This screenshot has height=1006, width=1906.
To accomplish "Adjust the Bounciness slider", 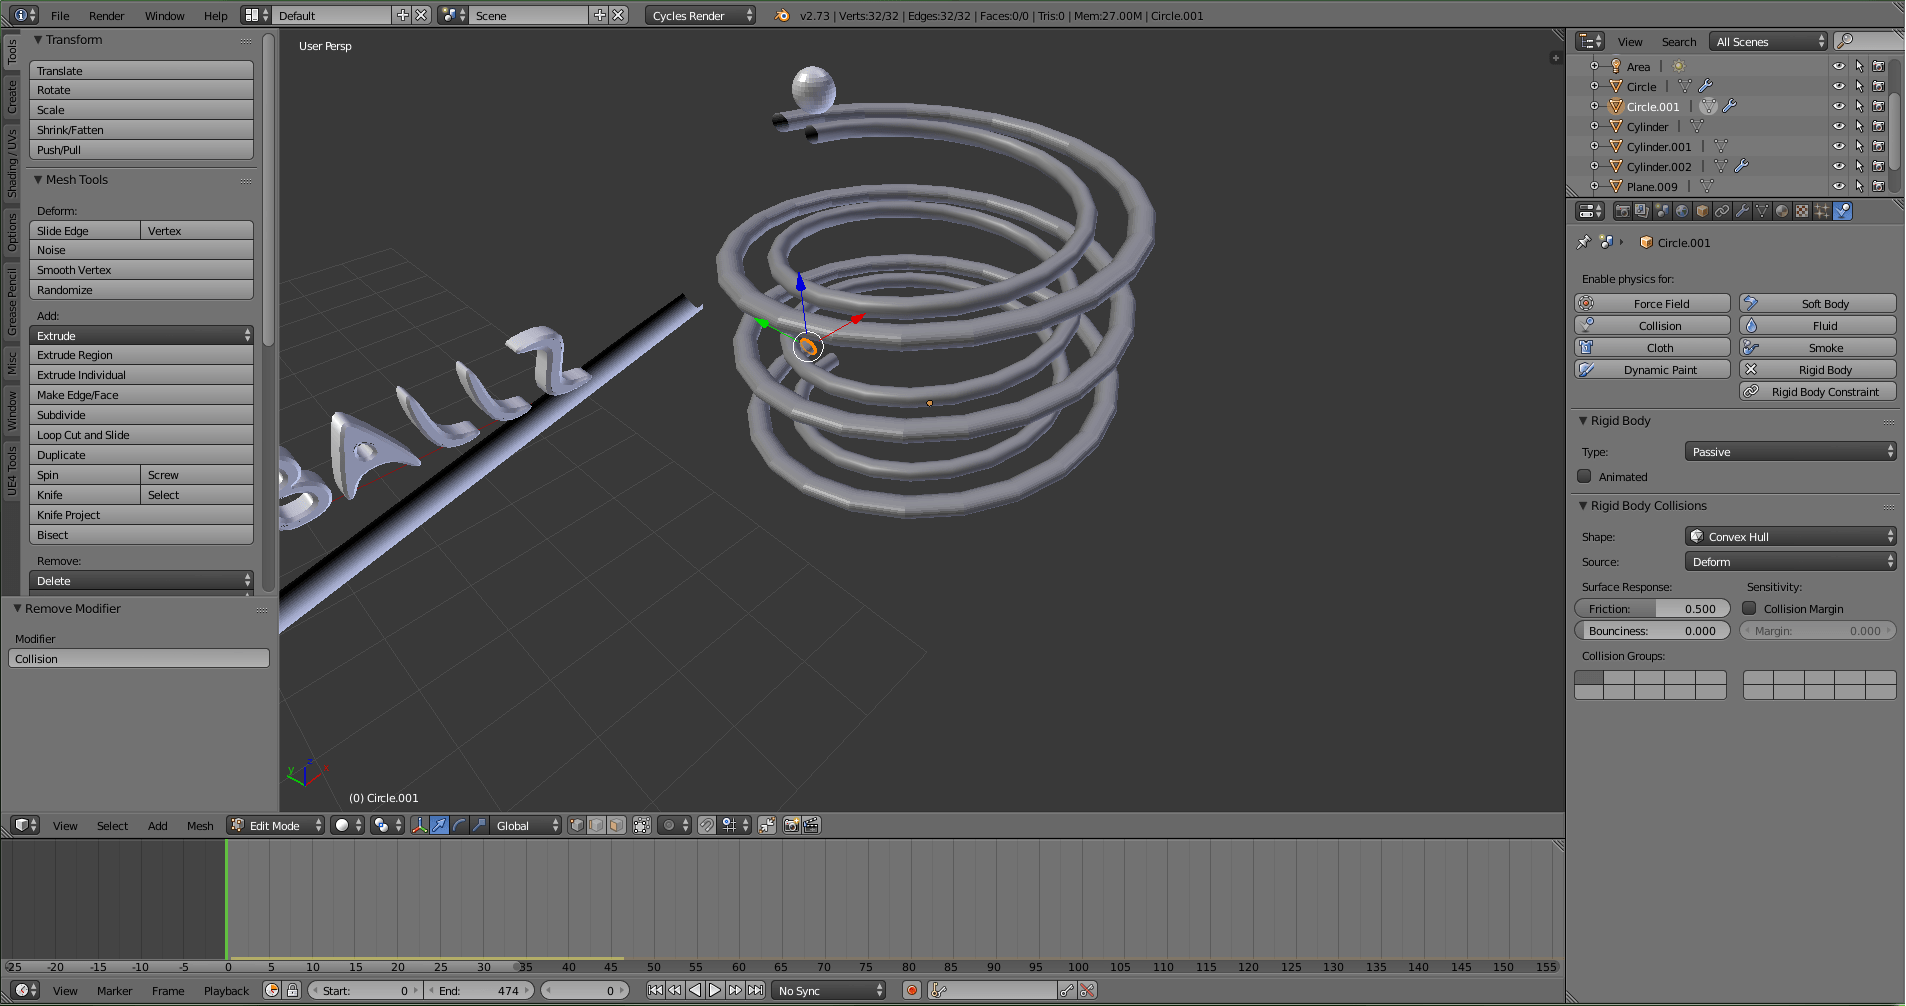I will point(1652,630).
